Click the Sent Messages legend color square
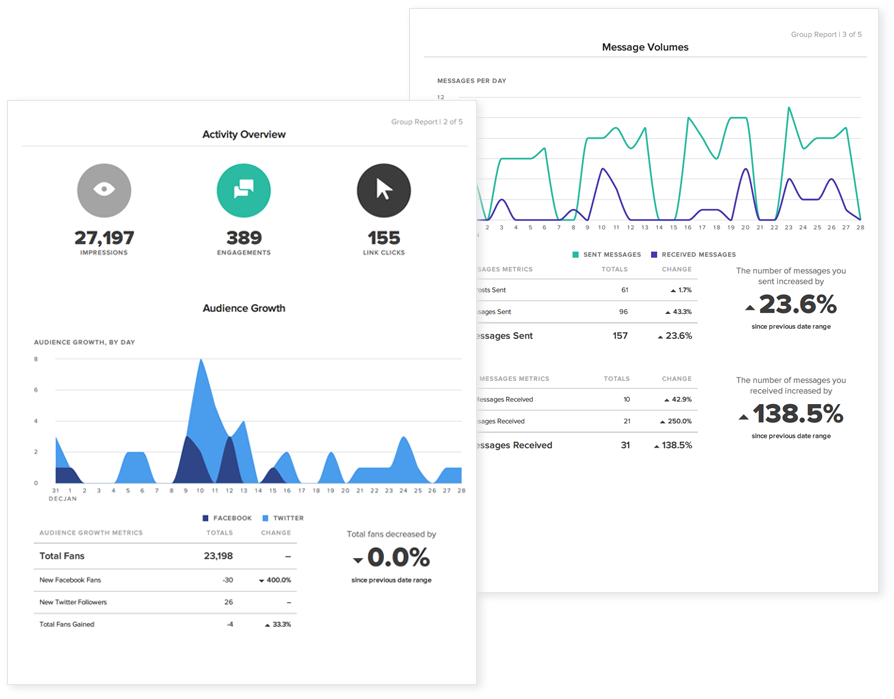This screenshot has width=894, height=699. tap(575, 255)
